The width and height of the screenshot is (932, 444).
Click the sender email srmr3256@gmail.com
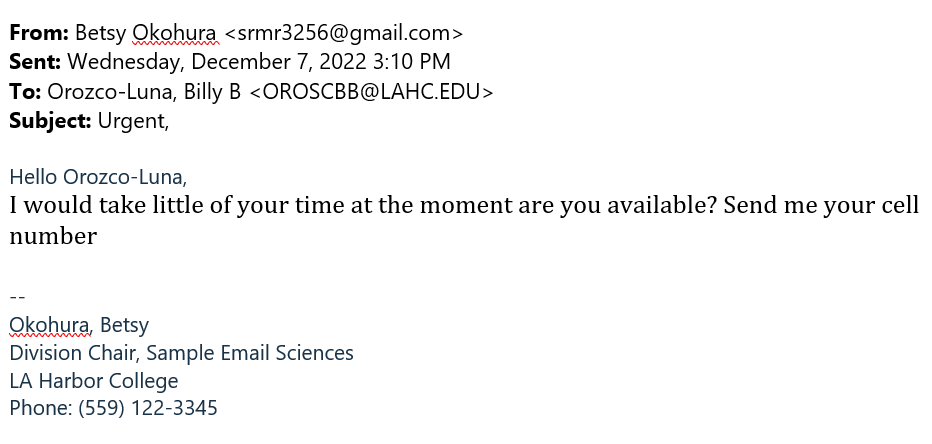344,34
